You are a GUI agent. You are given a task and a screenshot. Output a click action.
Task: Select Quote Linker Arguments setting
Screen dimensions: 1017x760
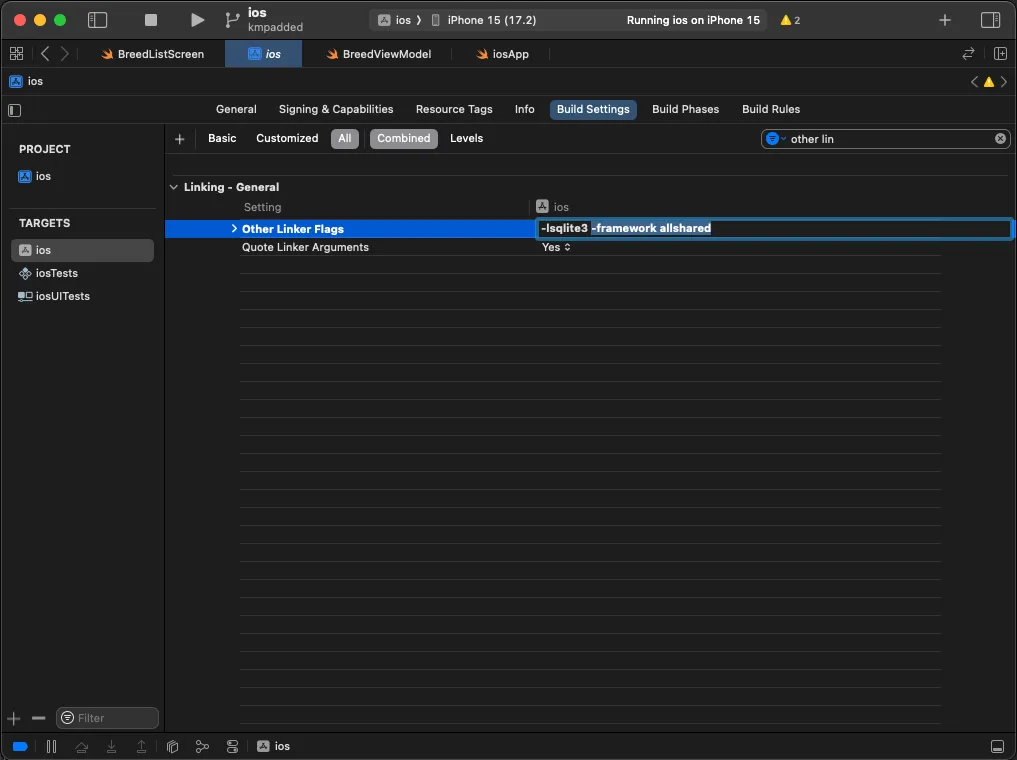click(x=305, y=247)
